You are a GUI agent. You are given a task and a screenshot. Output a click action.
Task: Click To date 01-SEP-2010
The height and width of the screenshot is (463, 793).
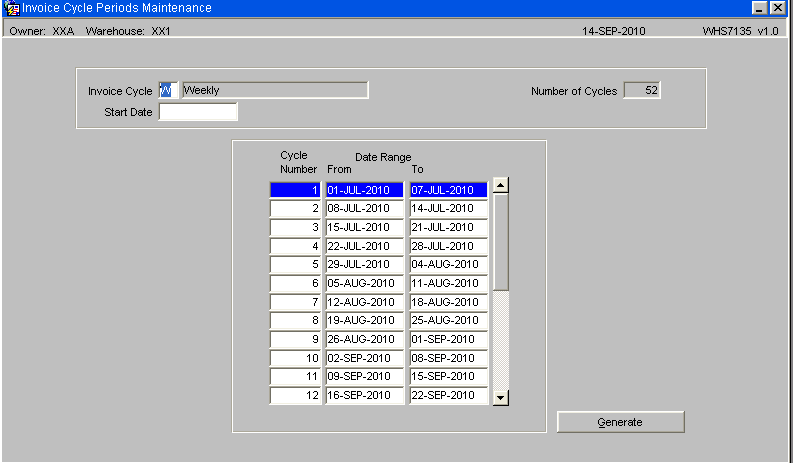point(449,339)
